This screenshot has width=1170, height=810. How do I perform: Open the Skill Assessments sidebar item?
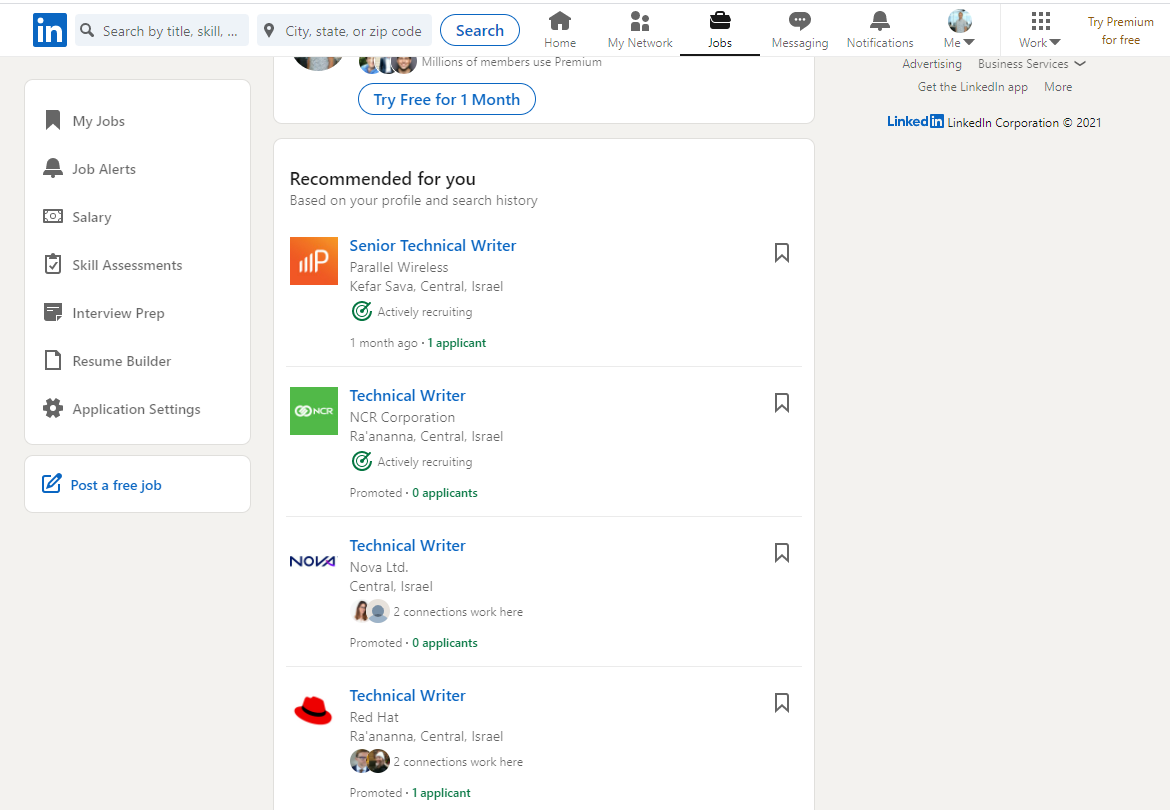(x=126, y=264)
